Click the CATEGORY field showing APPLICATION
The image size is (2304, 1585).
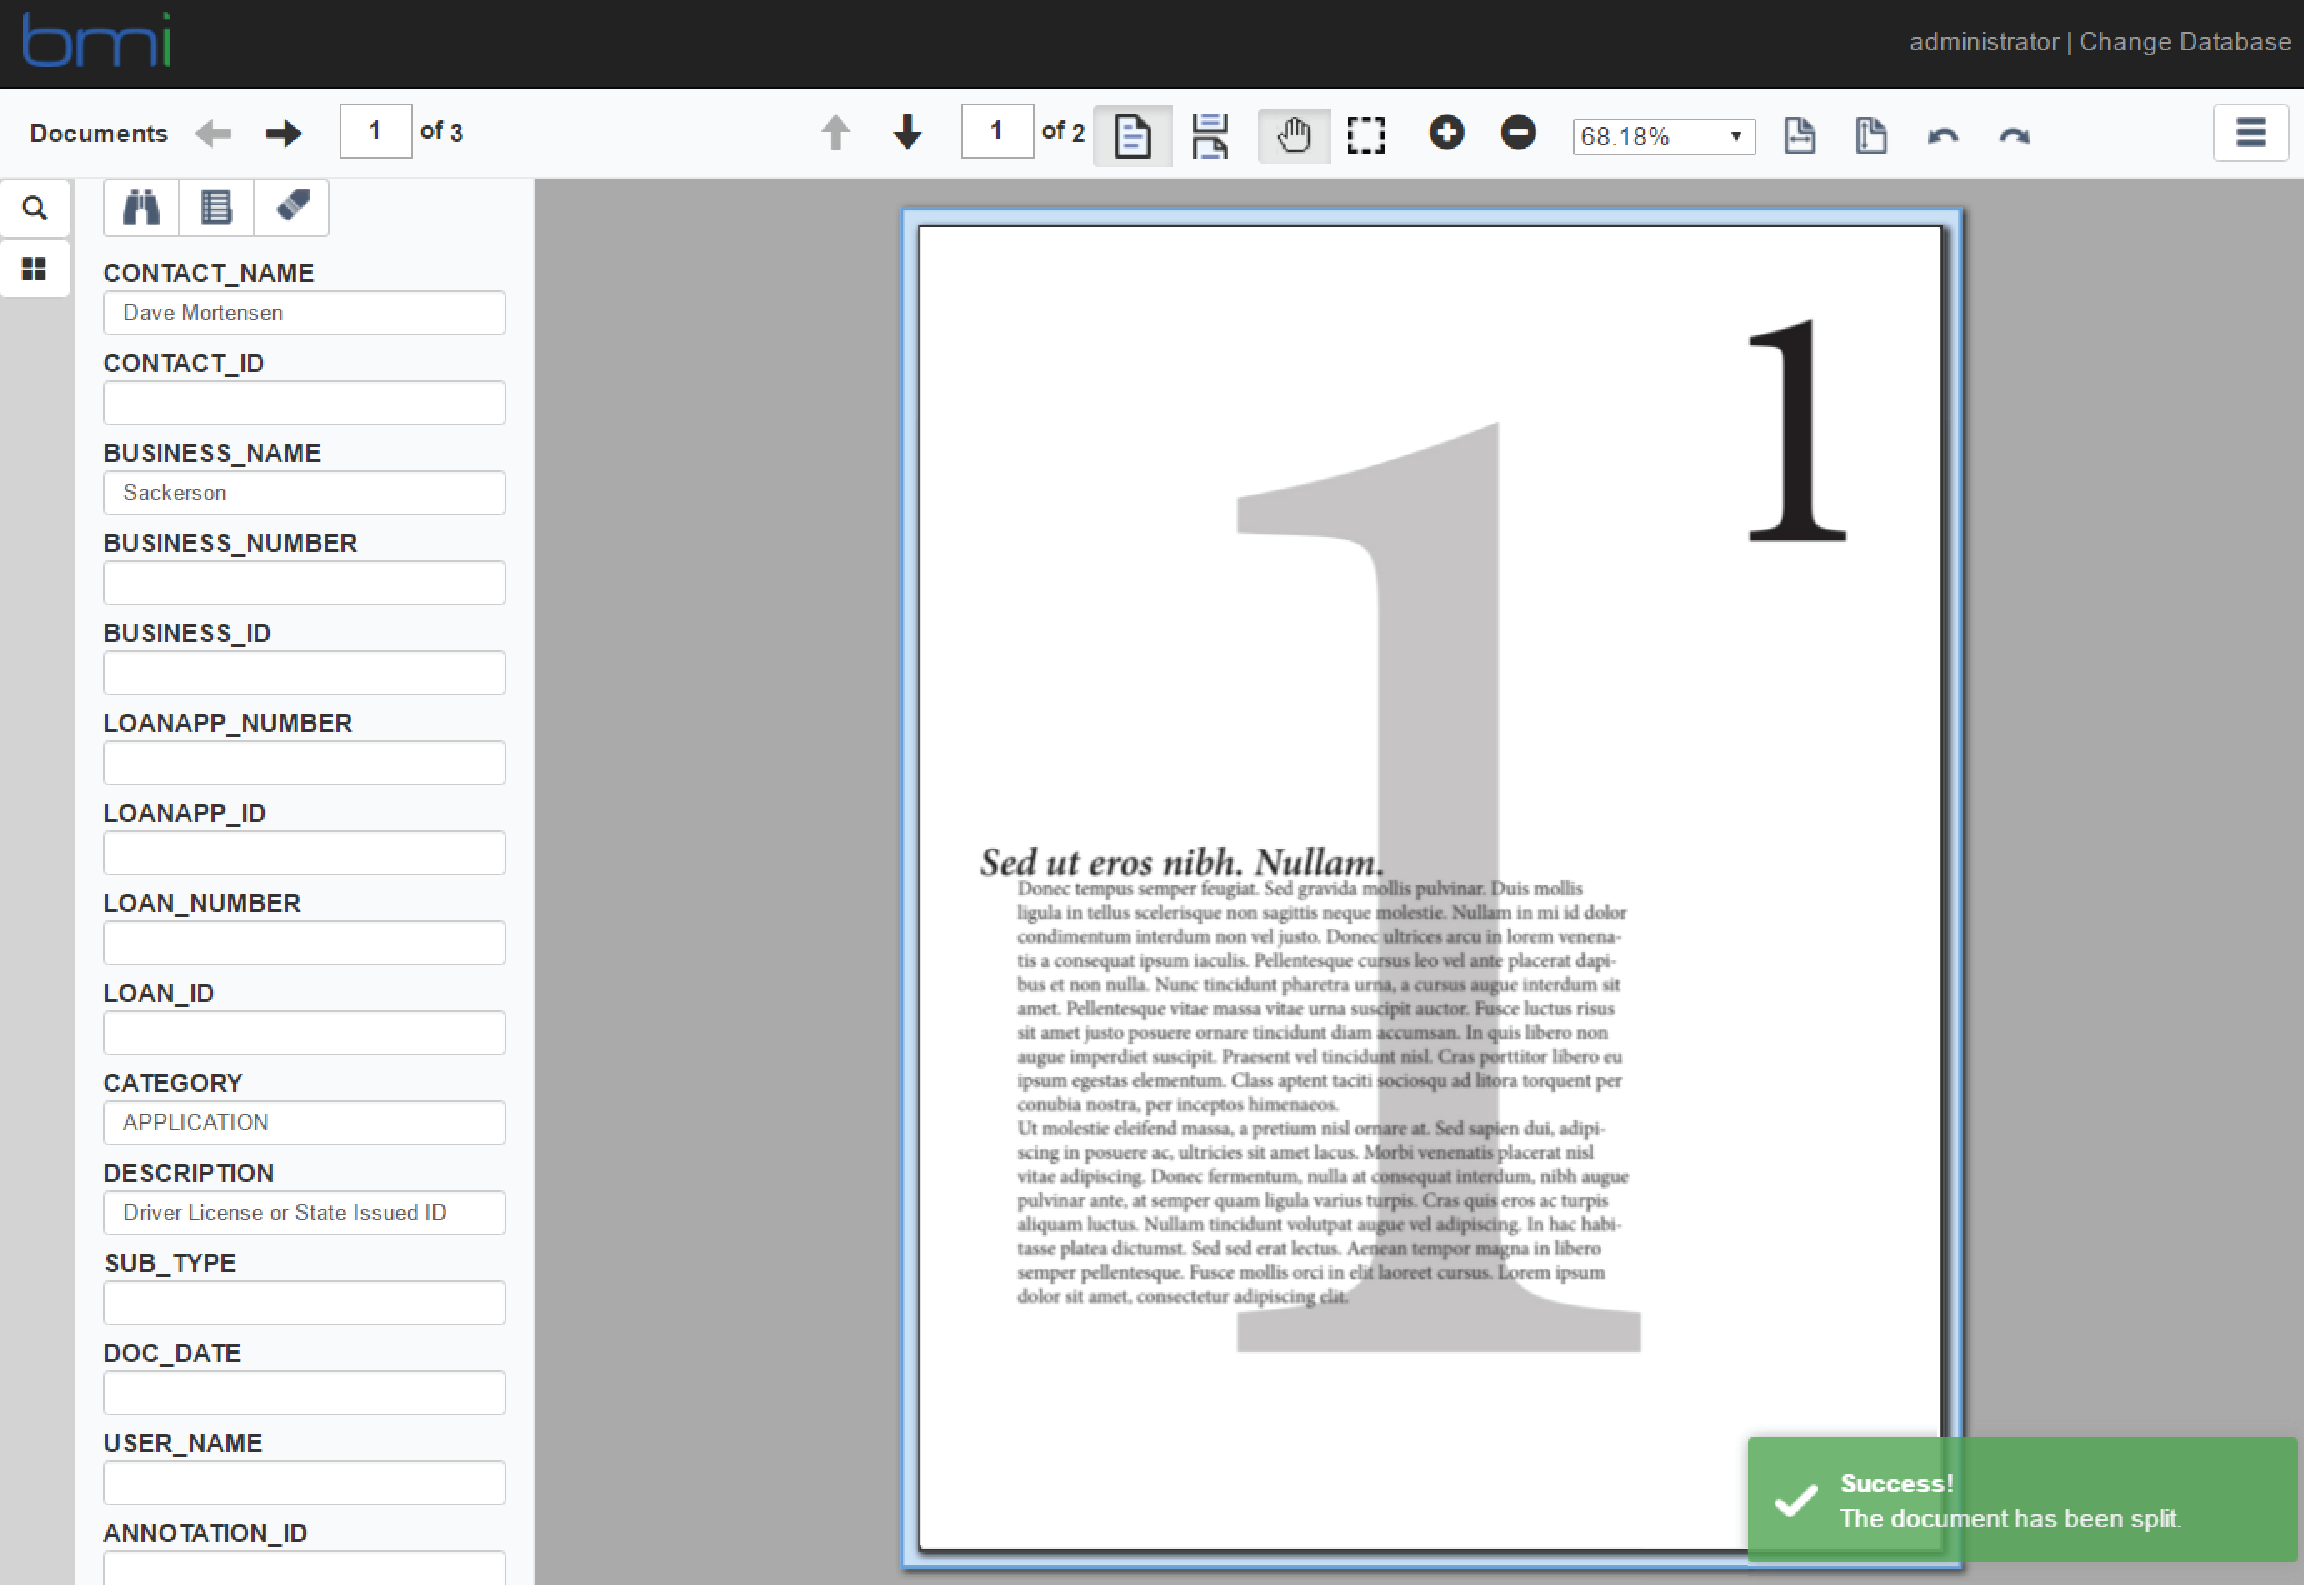tap(304, 1123)
